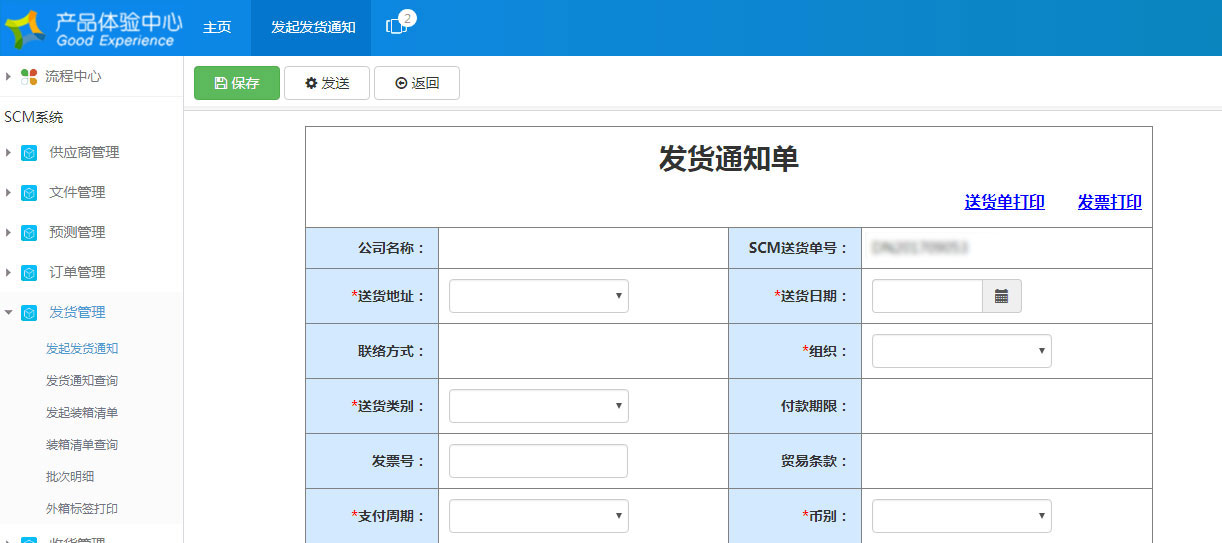
Task: Click the 发送 button
Action: click(x=327, y=83)
